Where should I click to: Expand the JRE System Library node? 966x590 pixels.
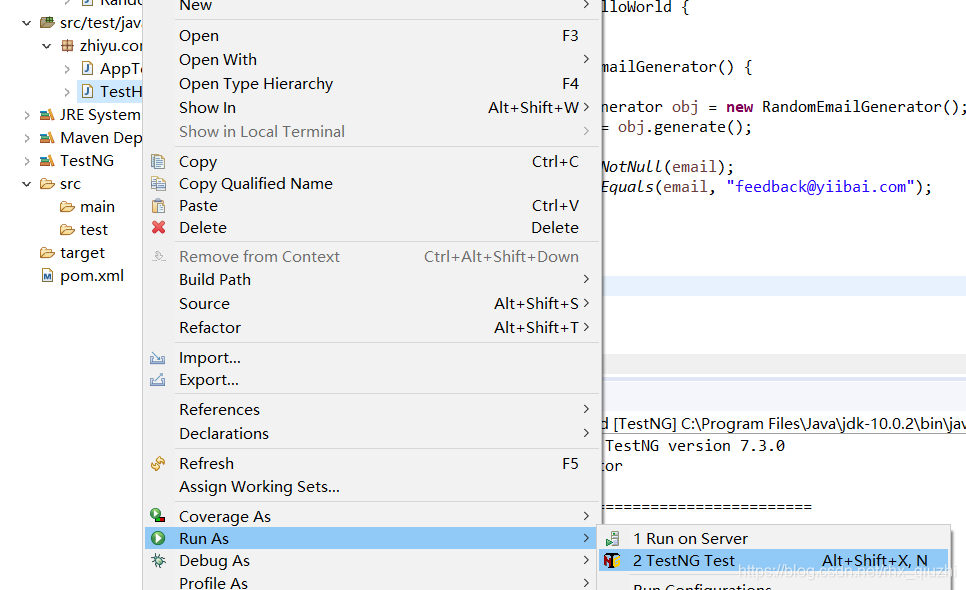[27, 115]
